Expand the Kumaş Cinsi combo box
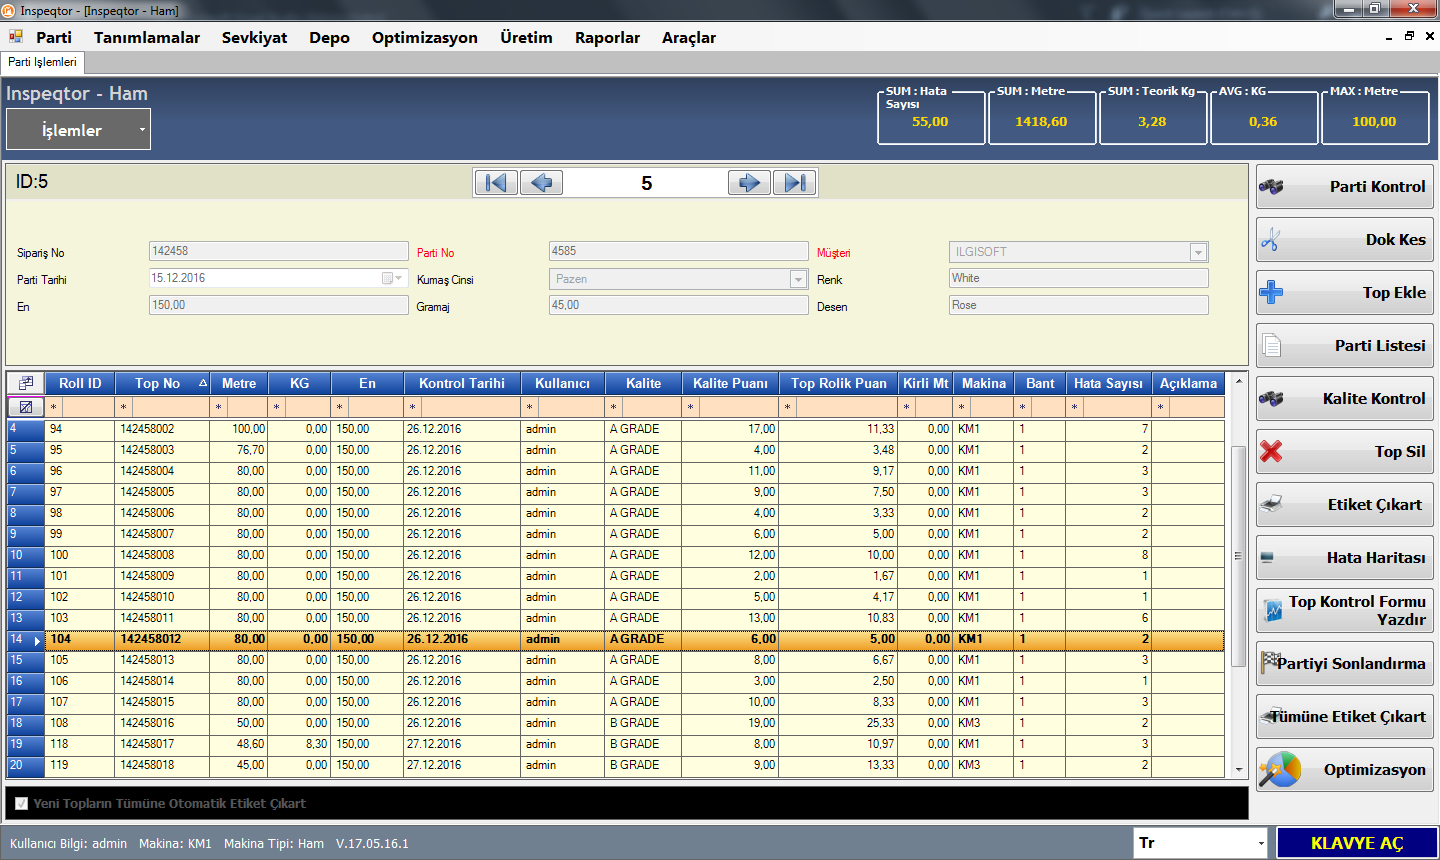This screenshot has height=860, width=1440. [798, 279]
